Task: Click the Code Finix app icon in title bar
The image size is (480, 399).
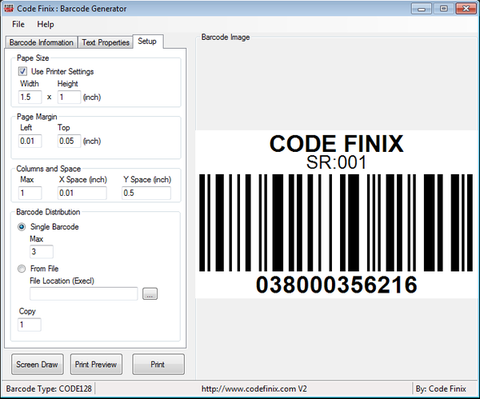Action: (9, 8)
